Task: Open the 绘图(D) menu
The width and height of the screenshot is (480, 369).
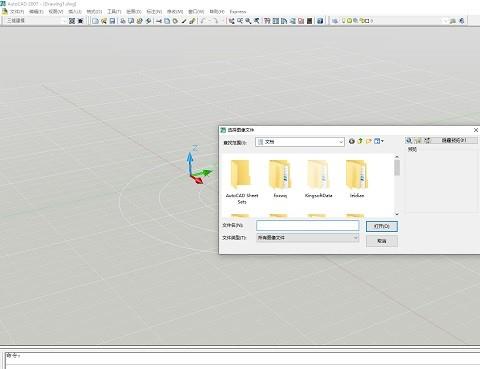Action: tap(134, 12)
